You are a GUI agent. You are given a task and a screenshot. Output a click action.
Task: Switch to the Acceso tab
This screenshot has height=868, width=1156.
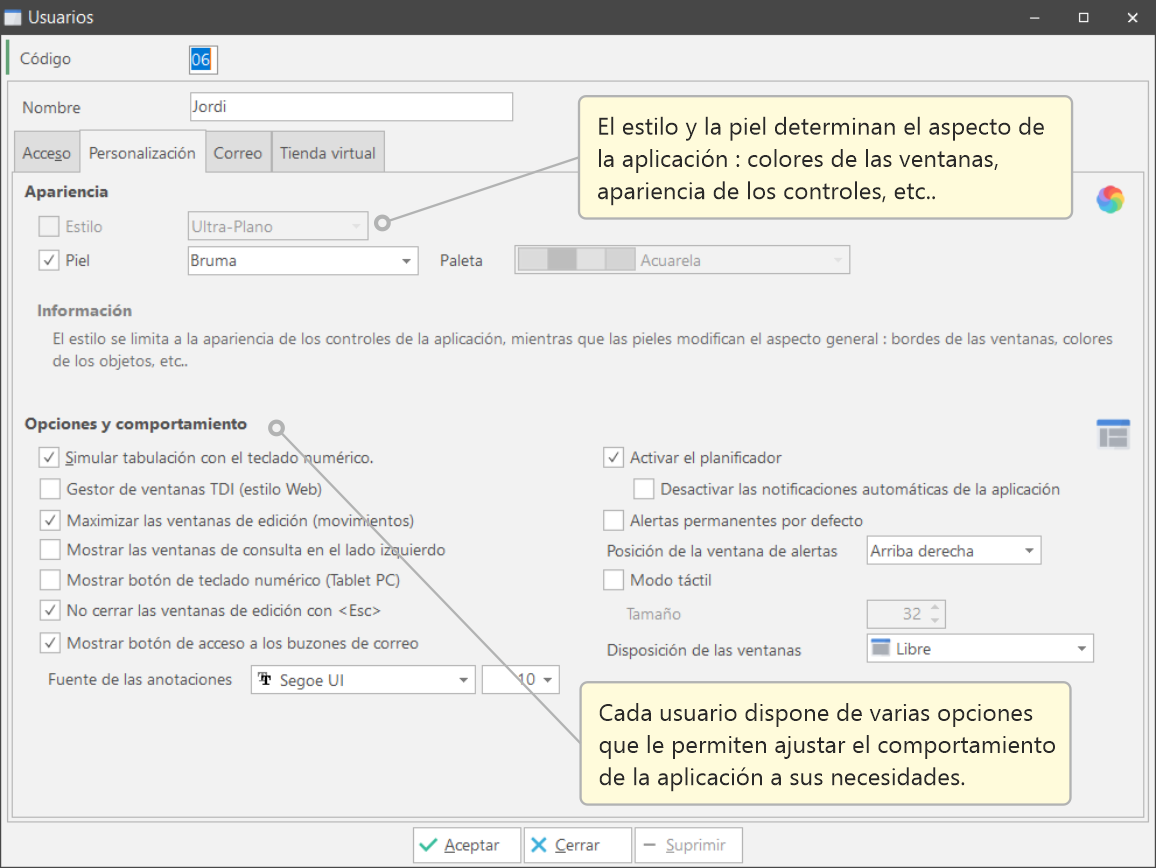(x=47, y=153)
